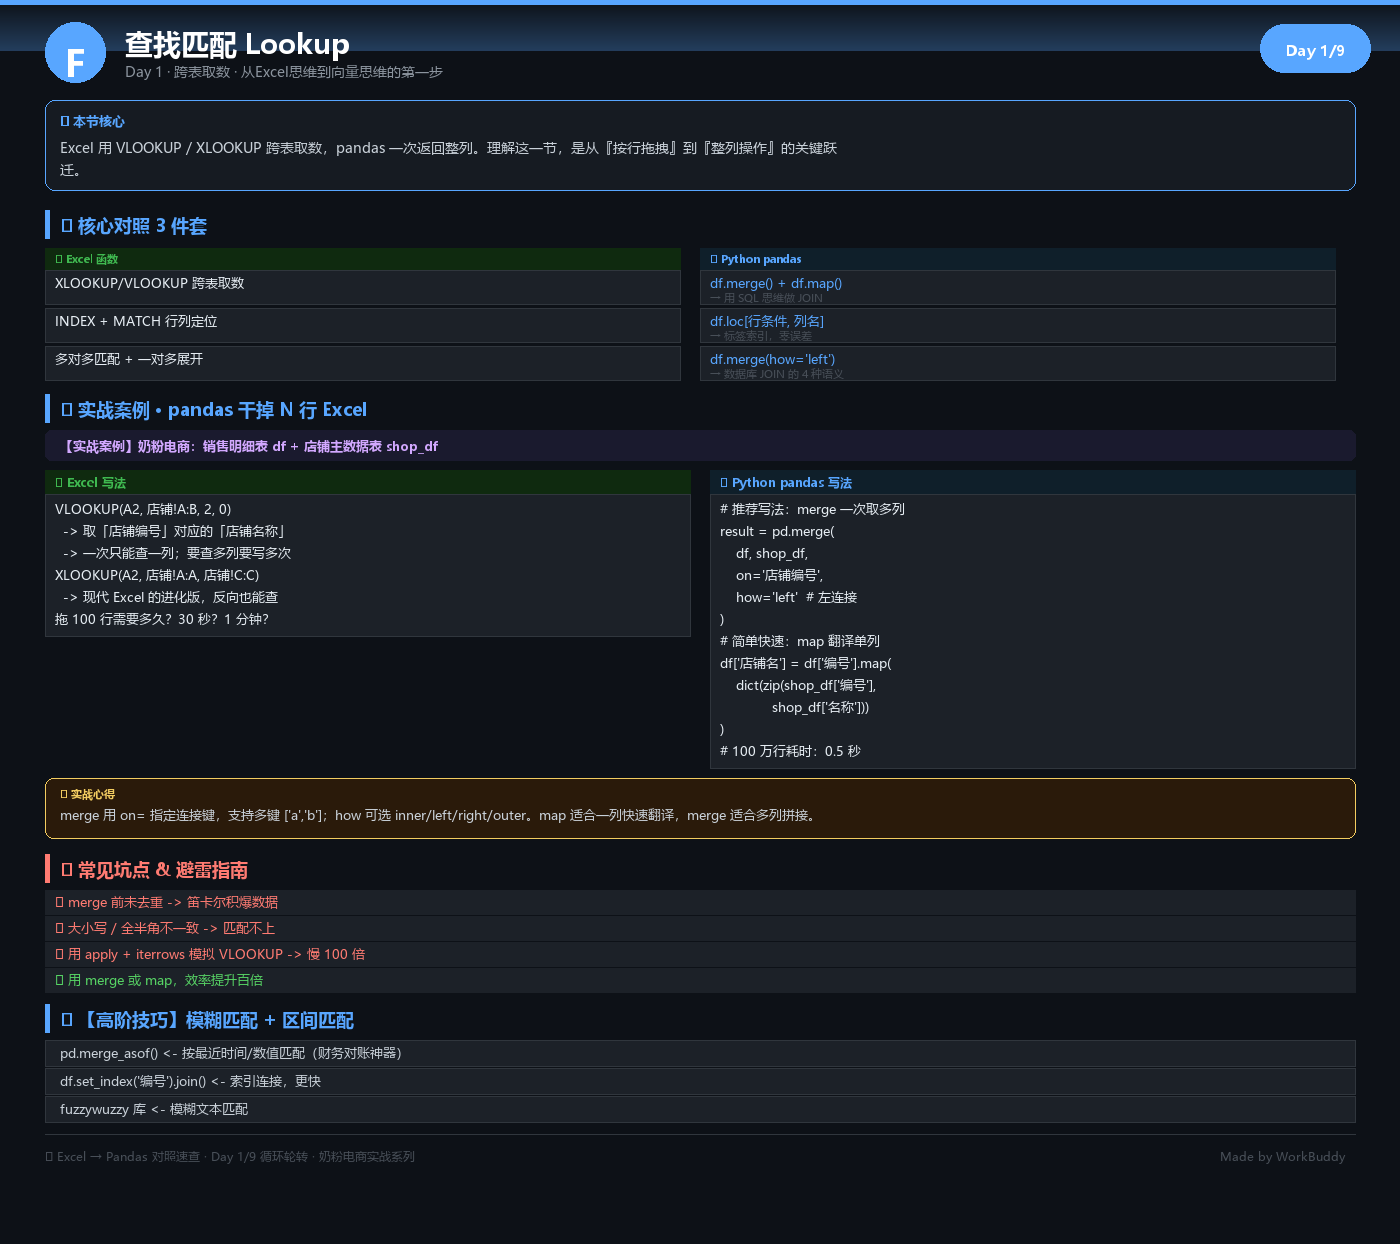Click the 奶粉电商 case description banner
The width and height of the screenshot is (1400, 1244).
(700, 446)
